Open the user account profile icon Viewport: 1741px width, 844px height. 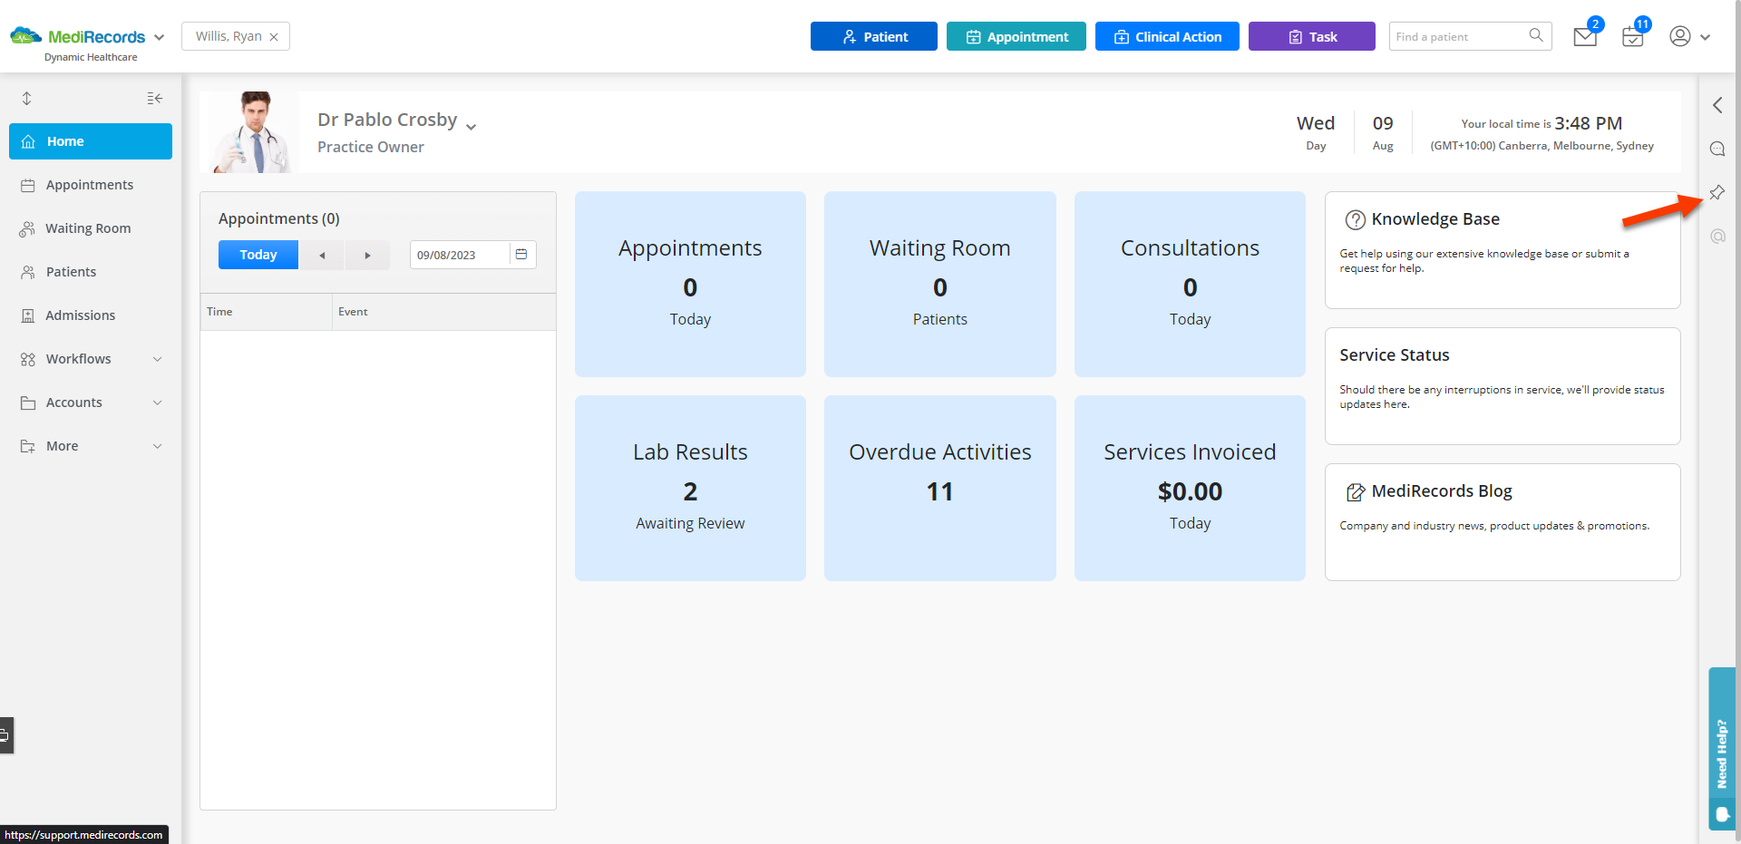click(x=1680, y=36)
